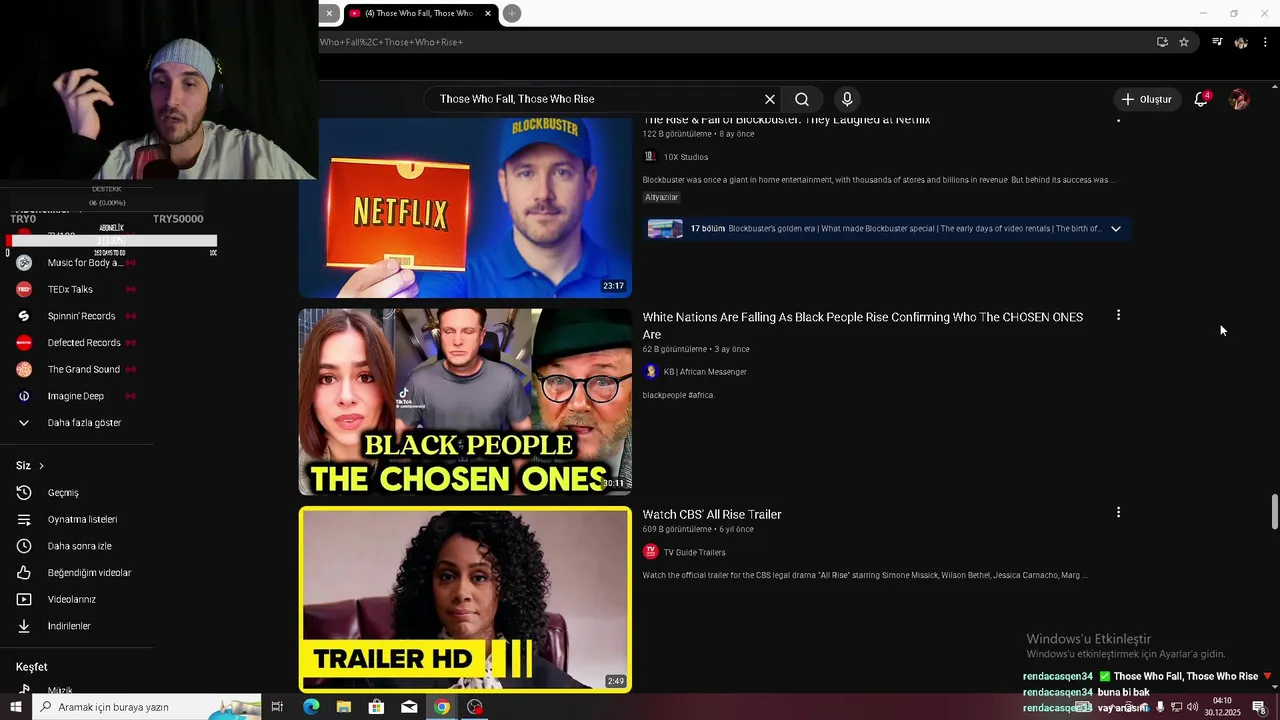Viewport: 1280px width, 720px height.
Task: Open Task View on the taskbar
Action: (x=277, y=707)
